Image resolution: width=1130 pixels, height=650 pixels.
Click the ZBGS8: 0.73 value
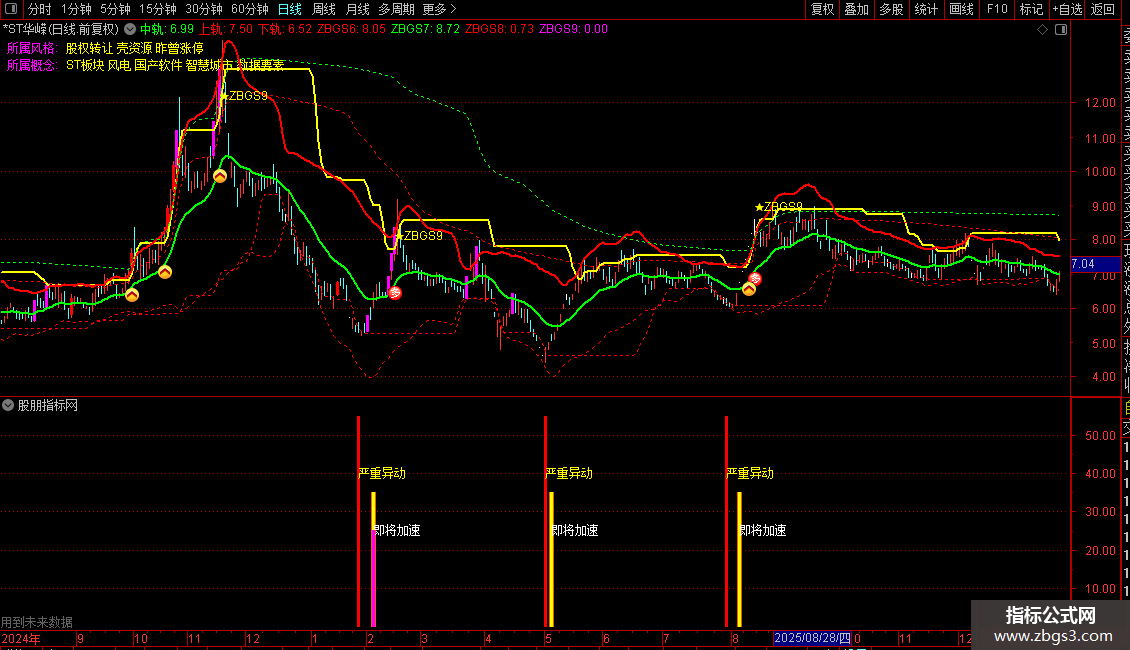[499, 29]
